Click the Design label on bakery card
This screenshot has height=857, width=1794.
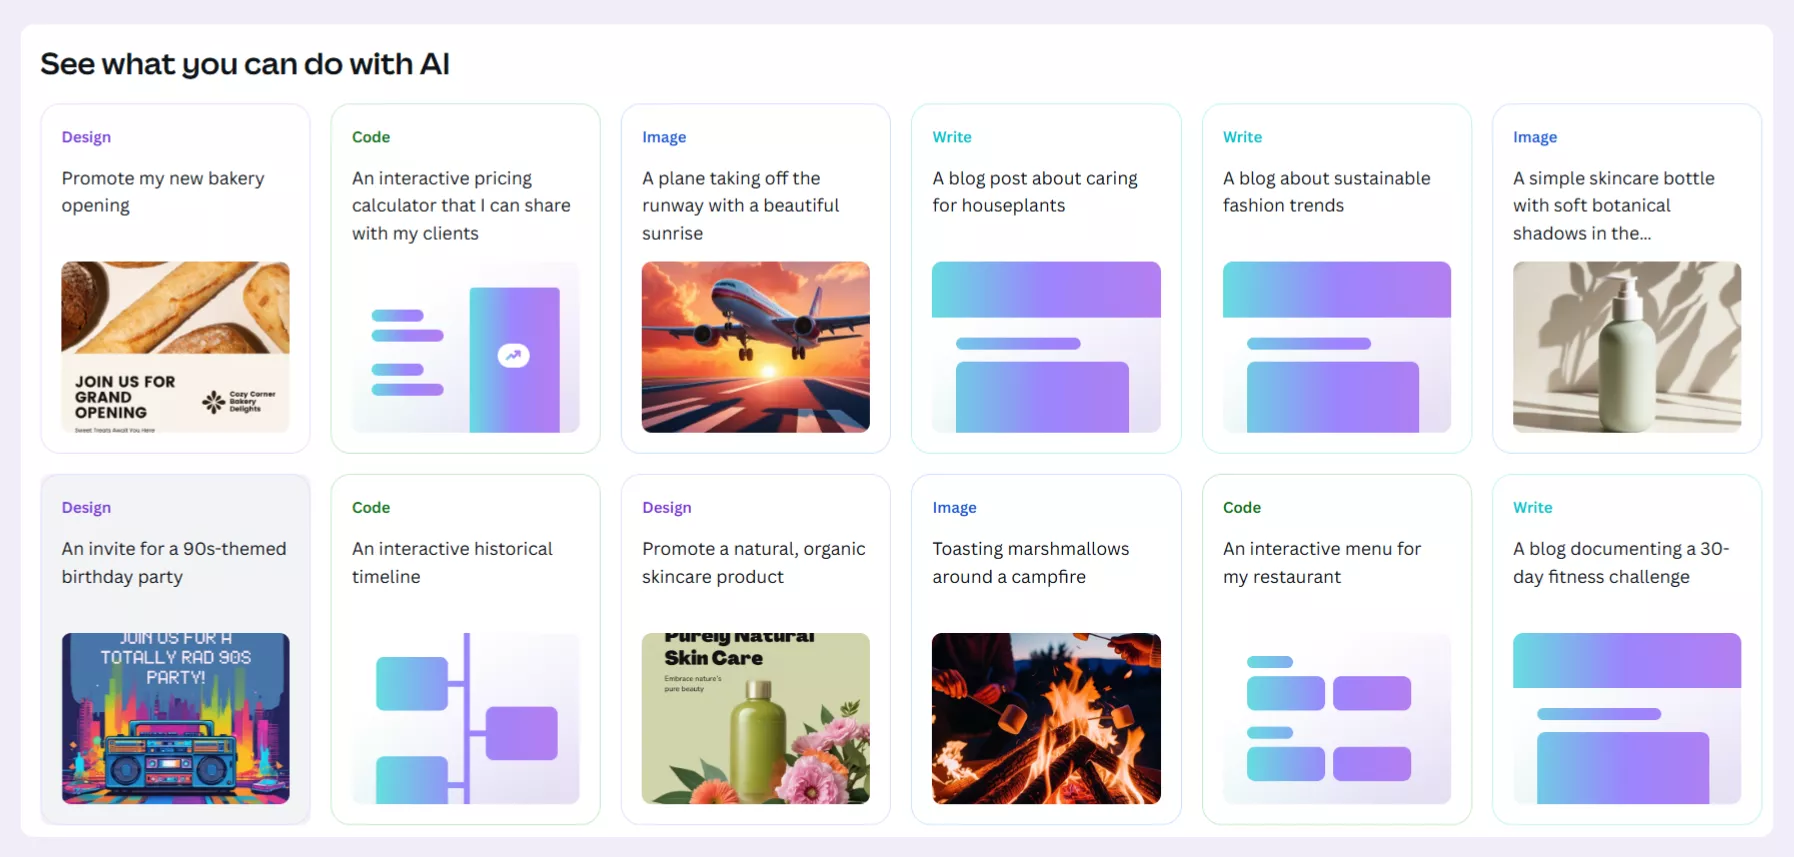pyautogui.click(x=86, y=137)
